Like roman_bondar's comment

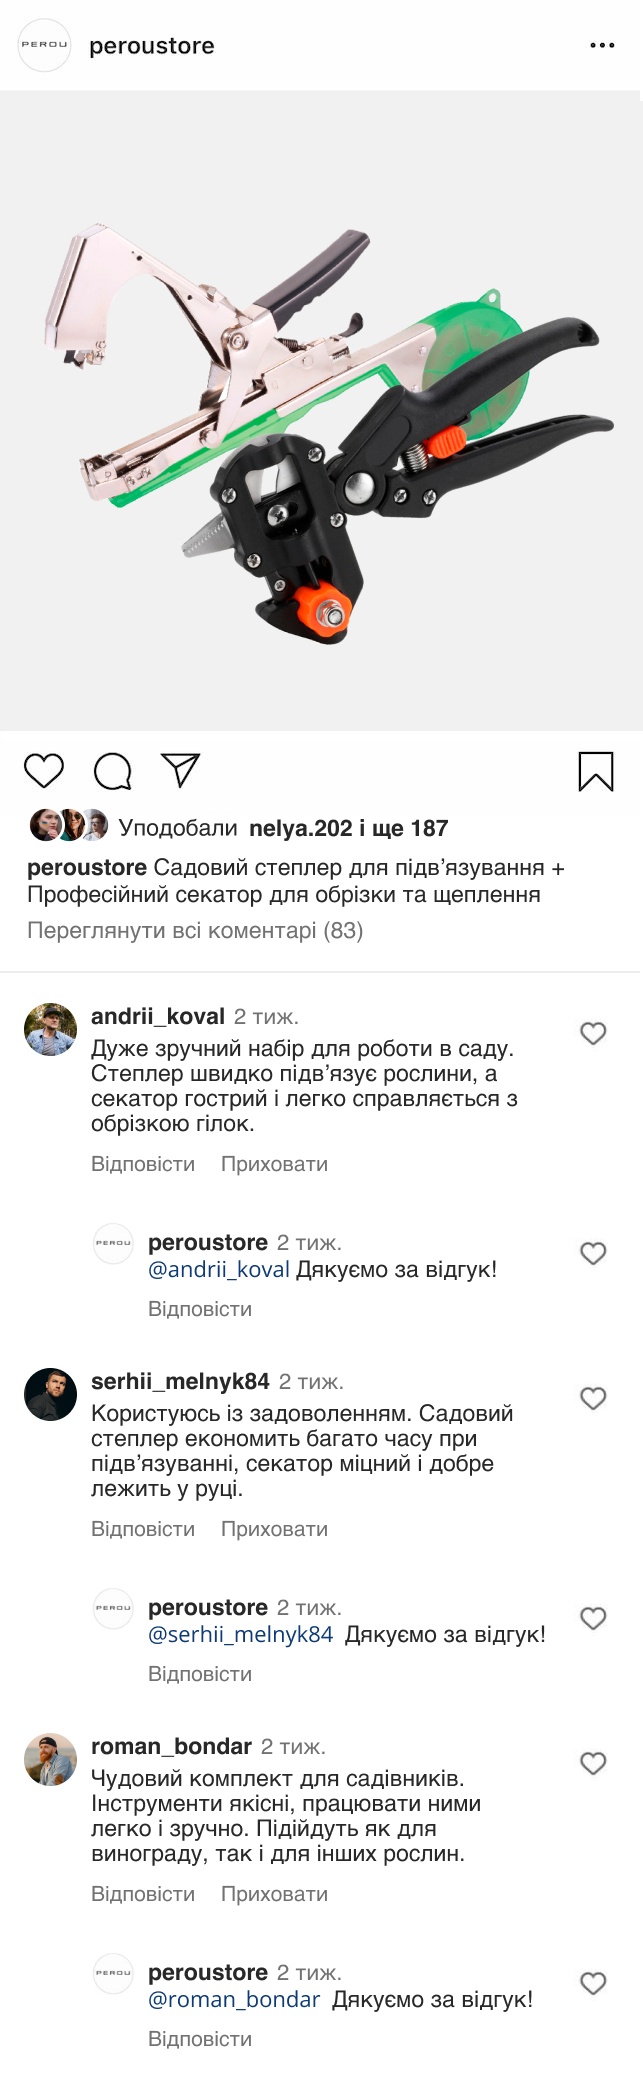tap(593, 1764)
